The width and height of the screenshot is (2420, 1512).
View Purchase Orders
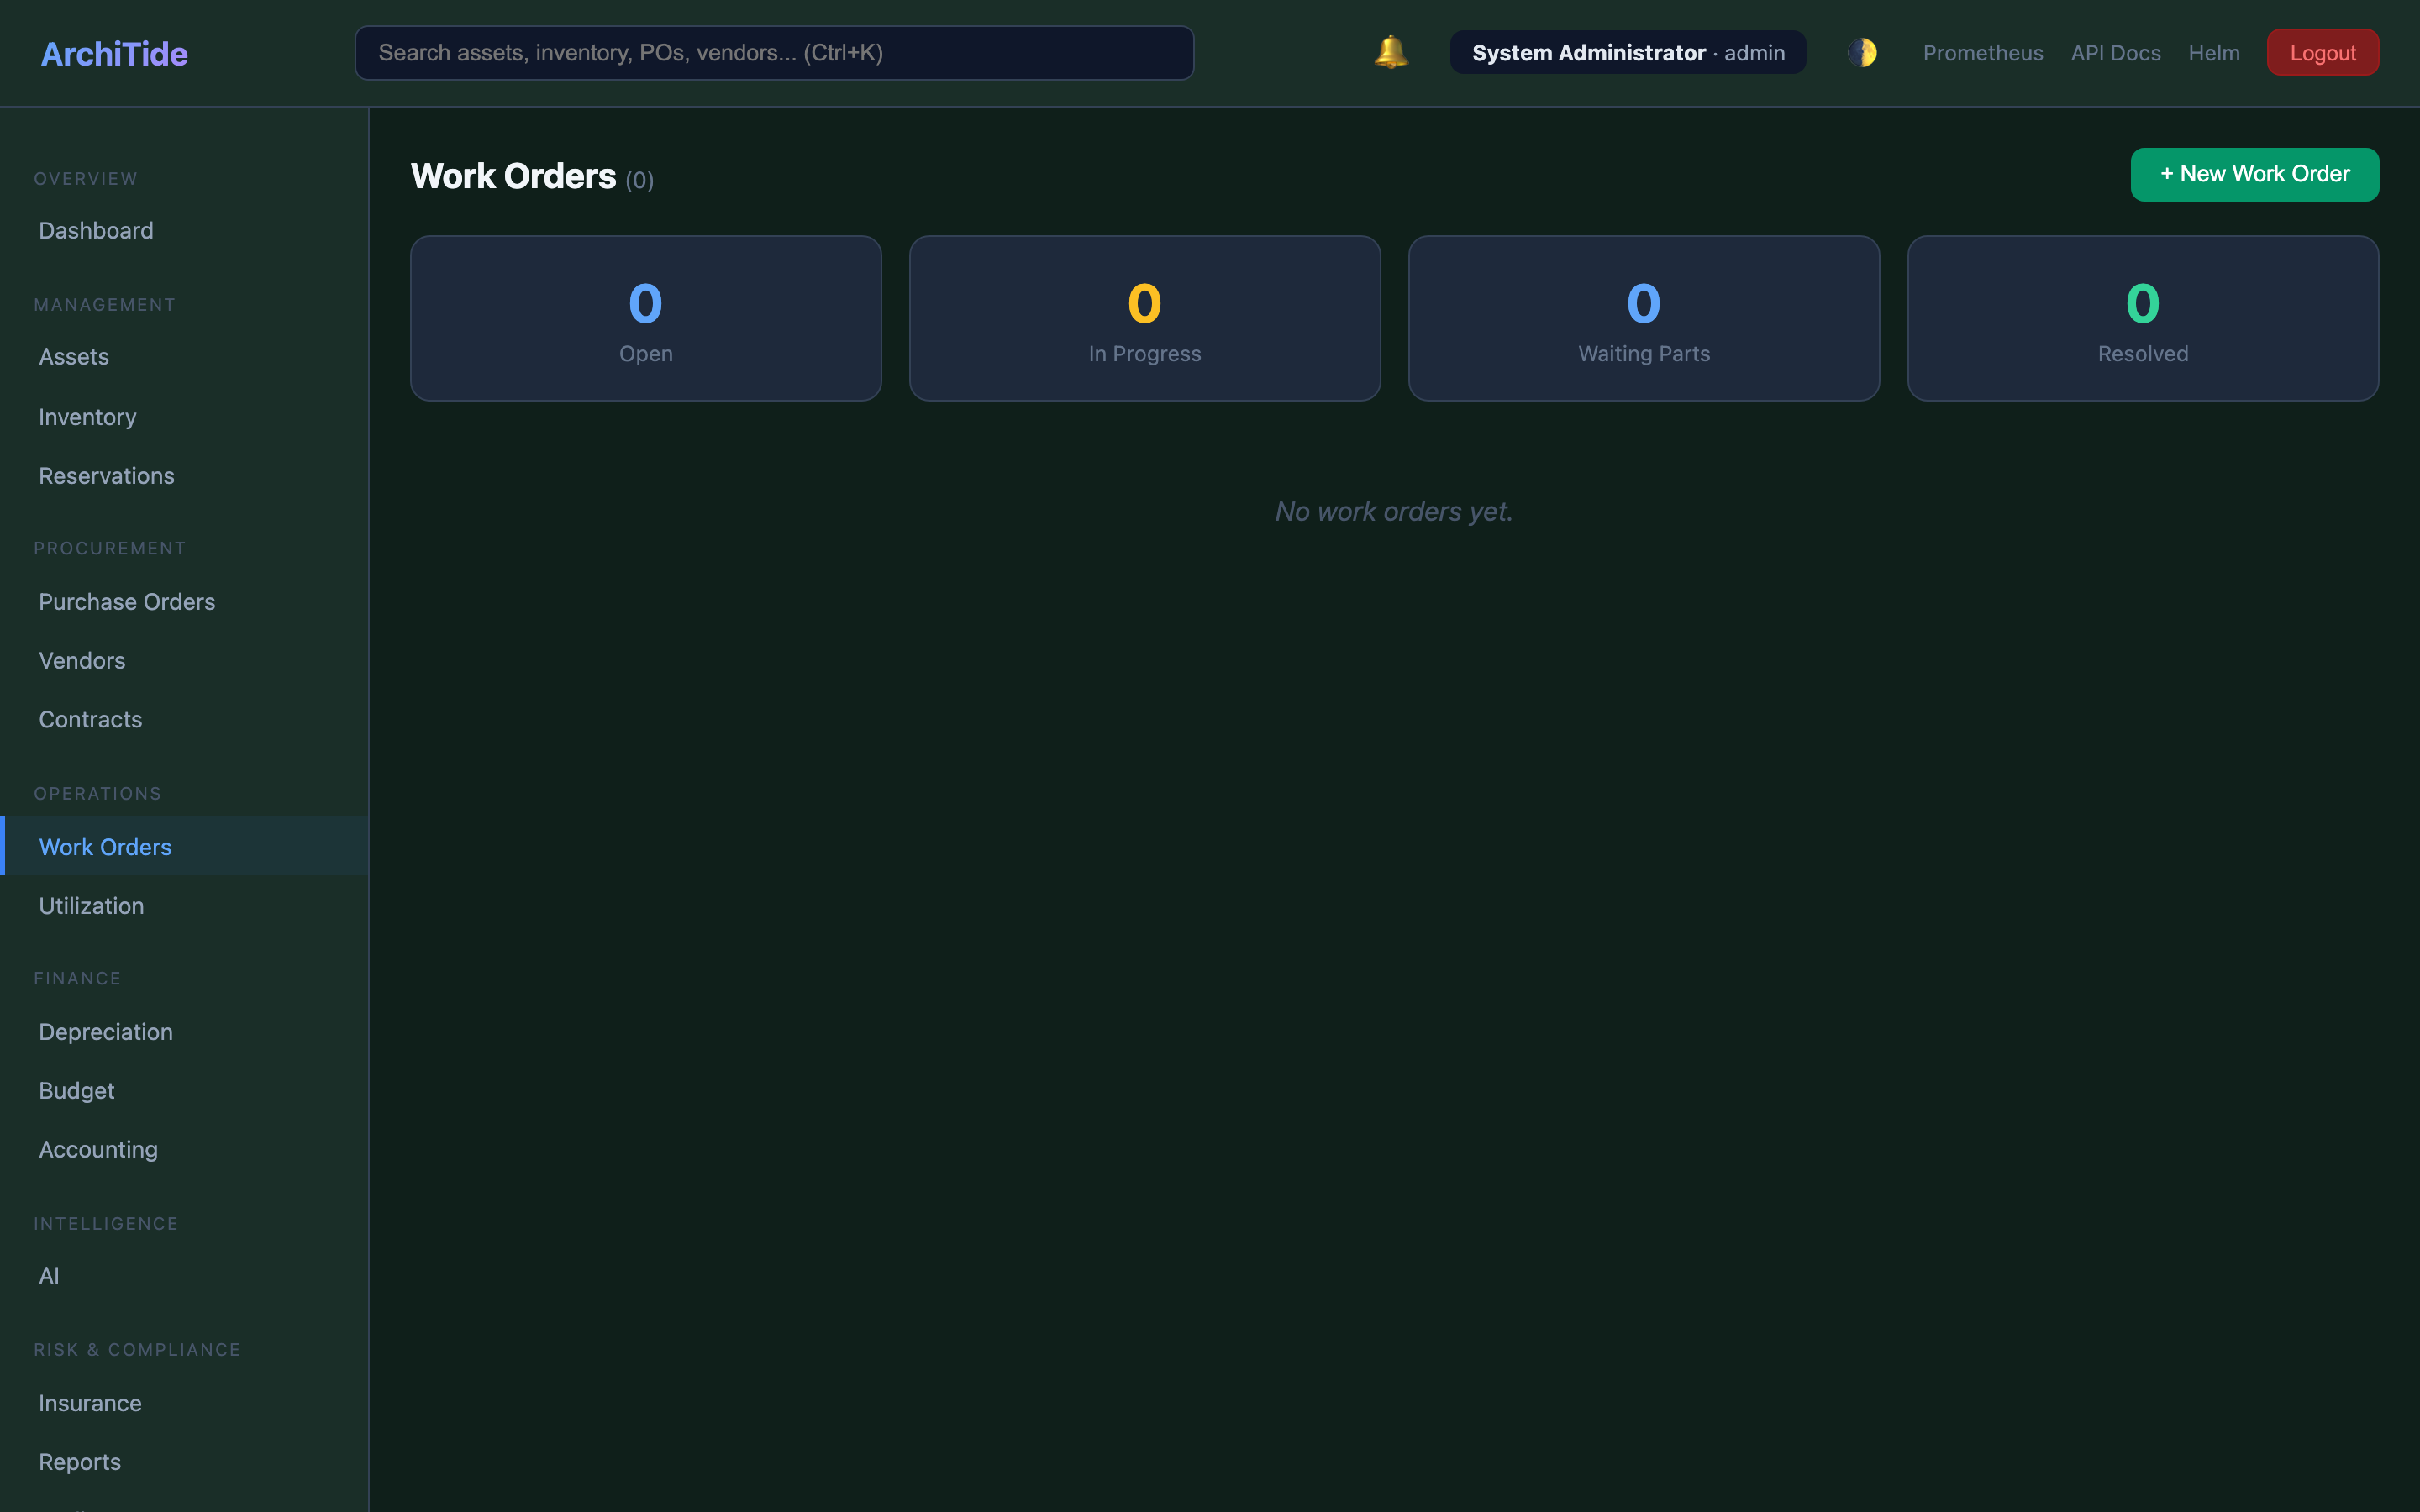pos(127,601)
